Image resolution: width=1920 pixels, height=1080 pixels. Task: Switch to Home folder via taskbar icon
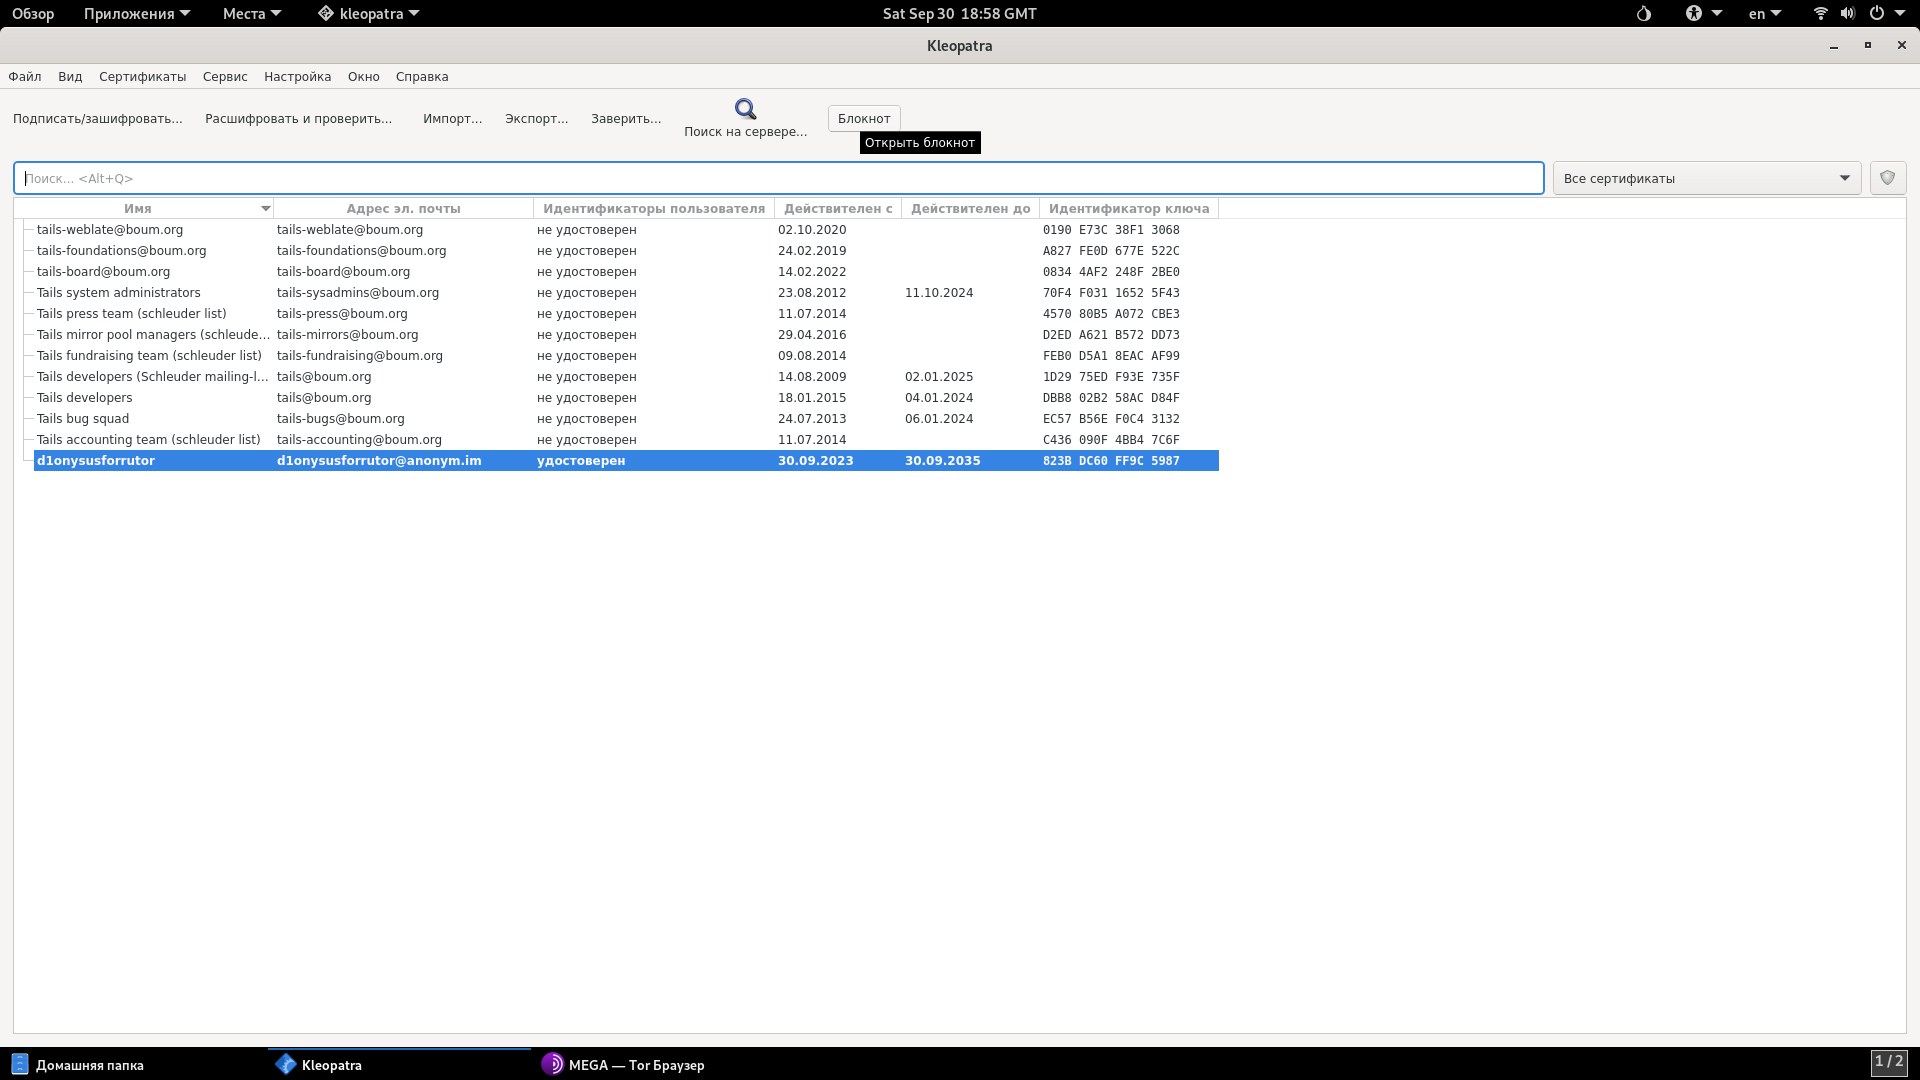19,1065
